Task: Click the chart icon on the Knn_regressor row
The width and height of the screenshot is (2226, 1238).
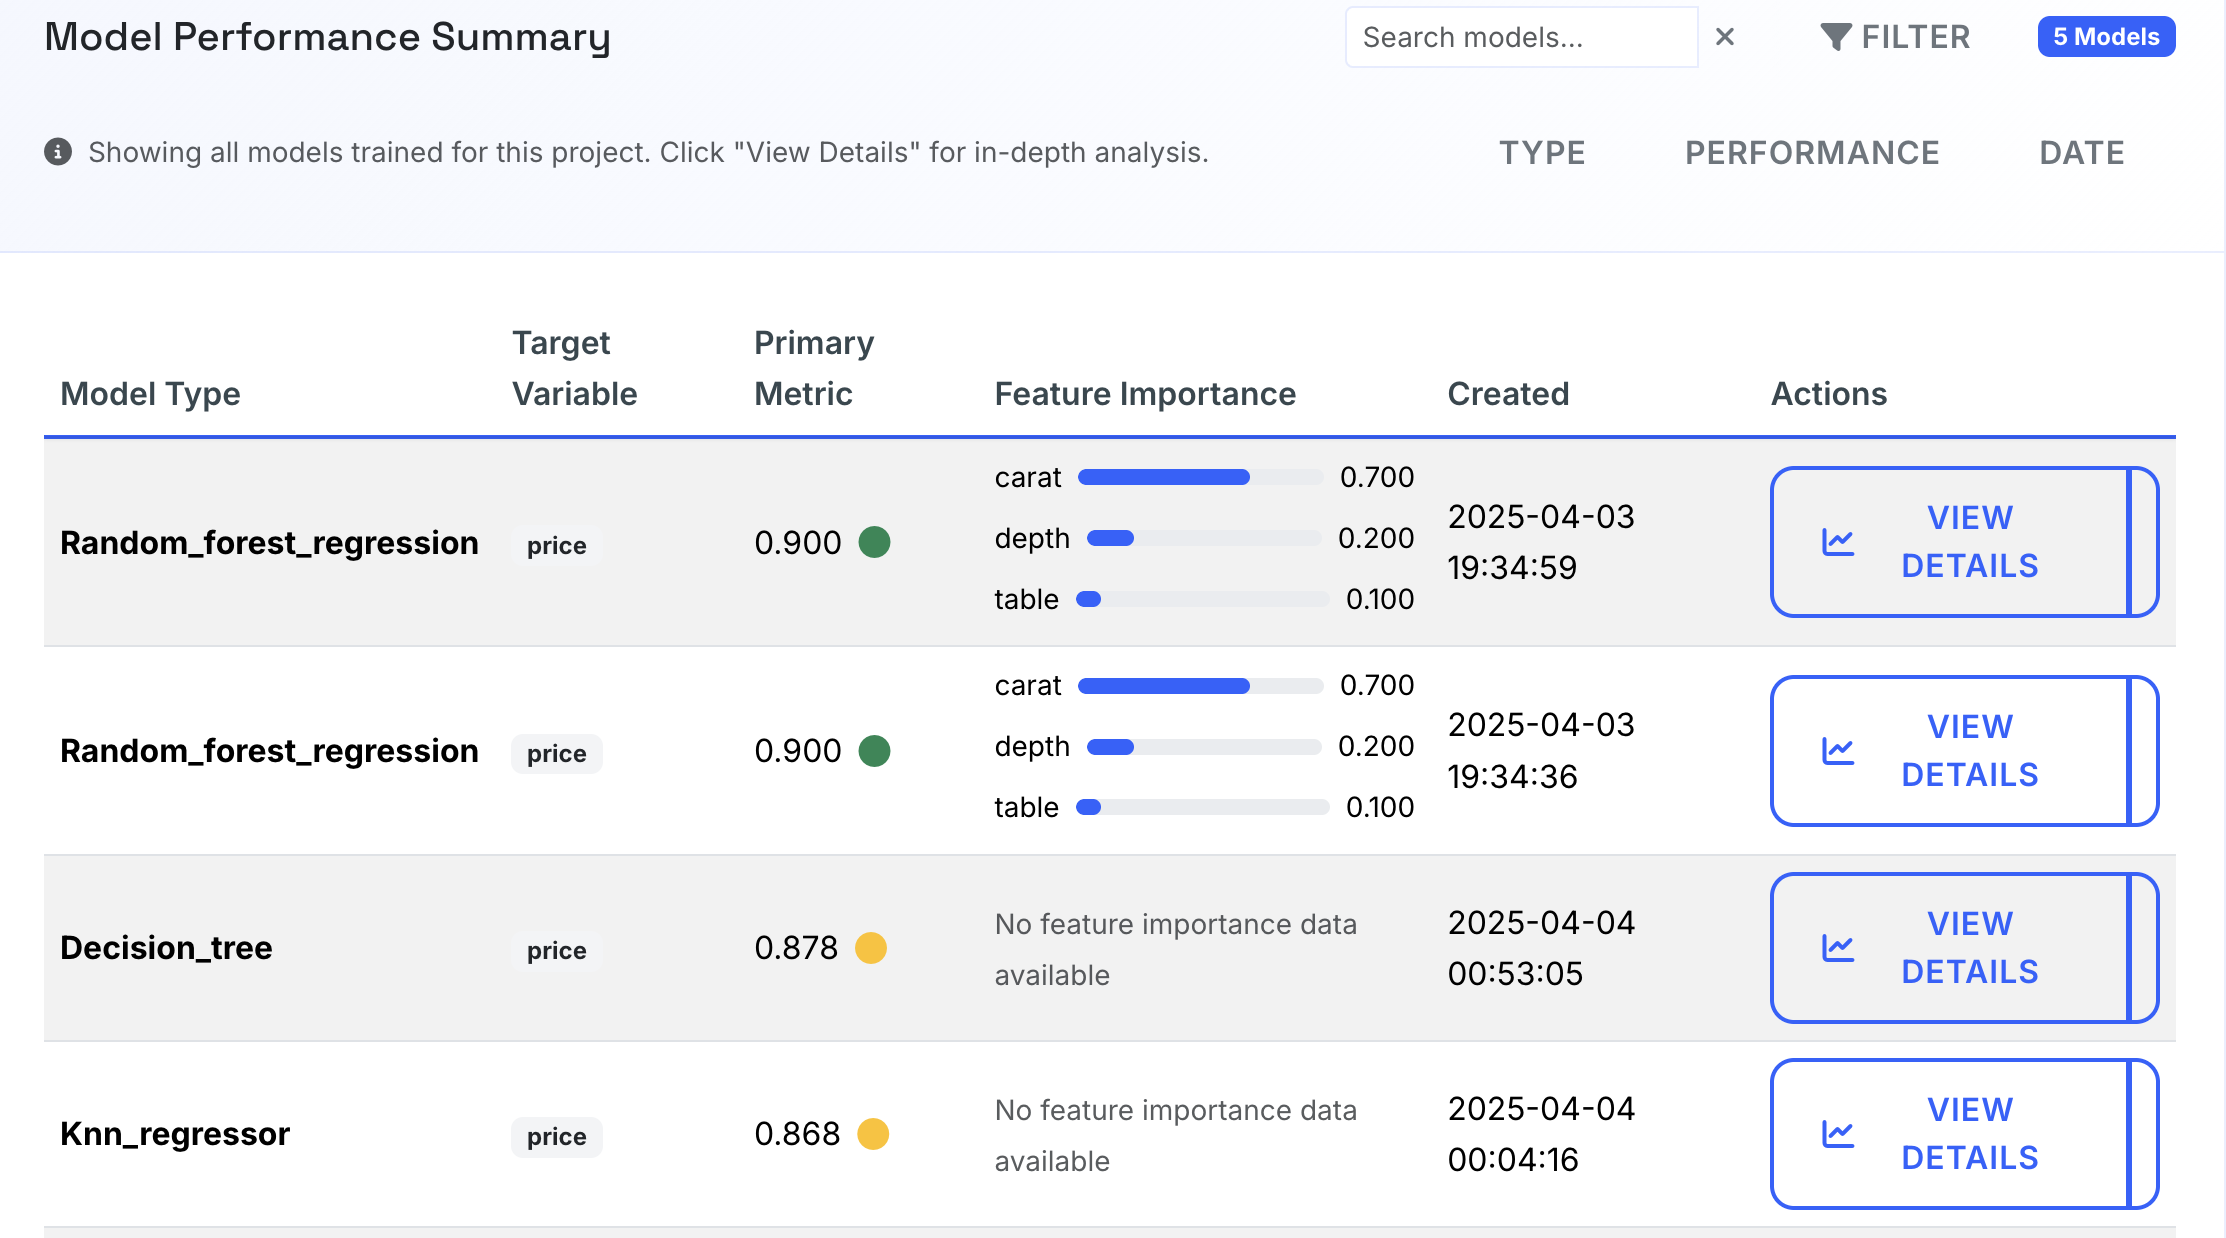Action: (1838, 1134)
